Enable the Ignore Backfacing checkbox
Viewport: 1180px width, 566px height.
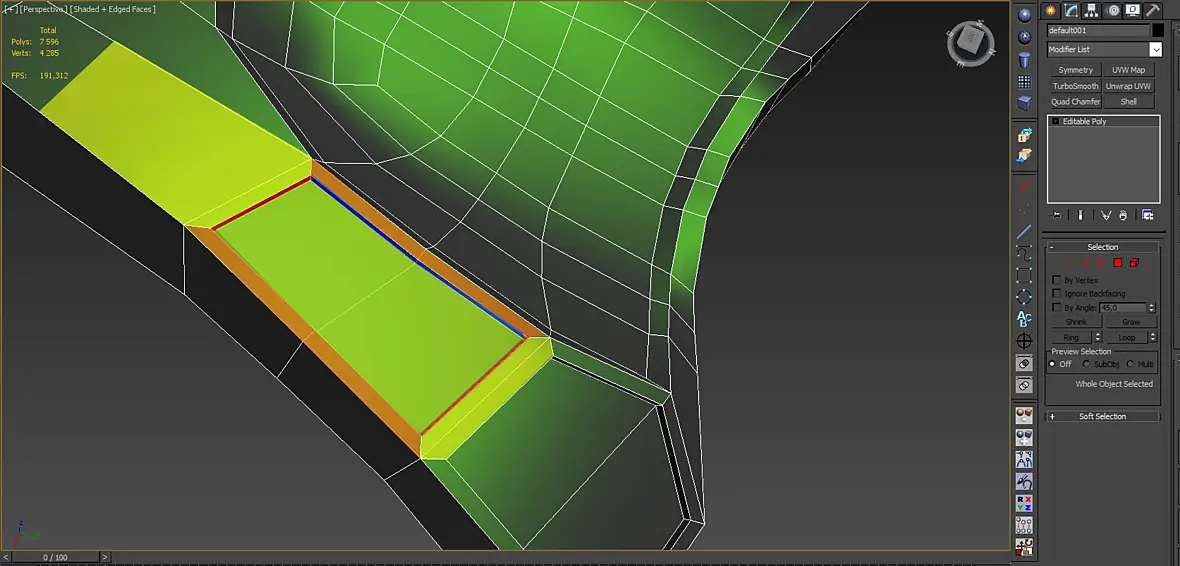(1057, 294)
